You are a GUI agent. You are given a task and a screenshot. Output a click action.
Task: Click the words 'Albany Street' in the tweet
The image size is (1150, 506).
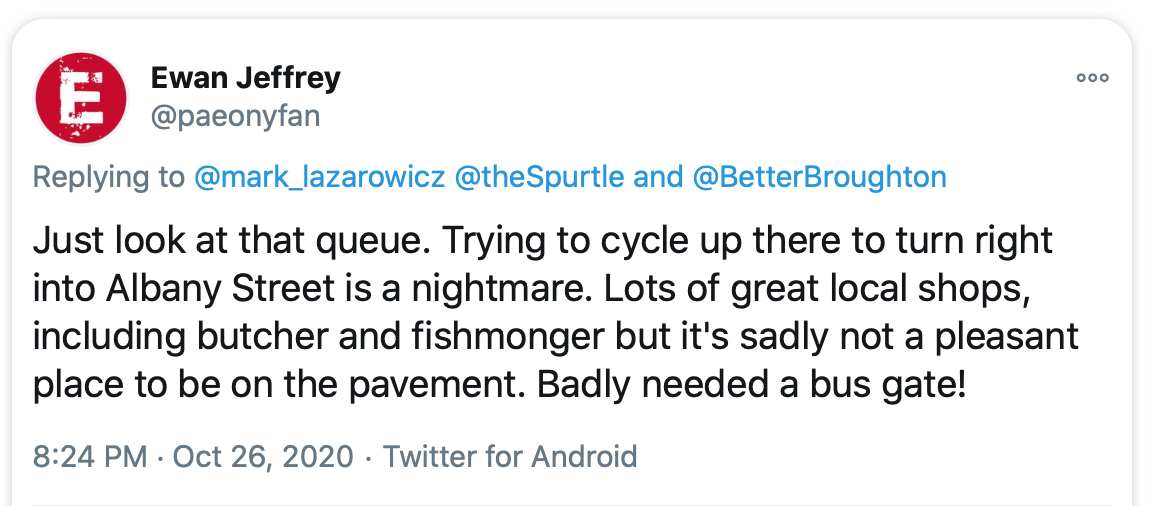pos(220,289)
